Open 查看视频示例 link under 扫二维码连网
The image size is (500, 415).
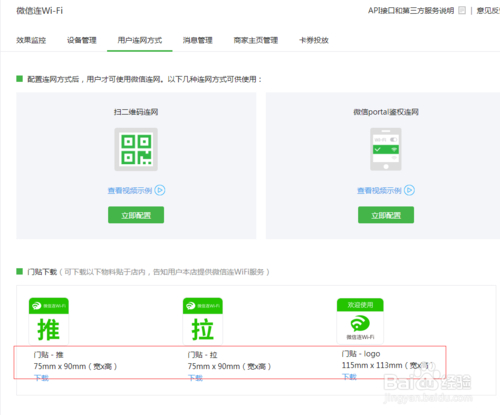coord(130,191)
